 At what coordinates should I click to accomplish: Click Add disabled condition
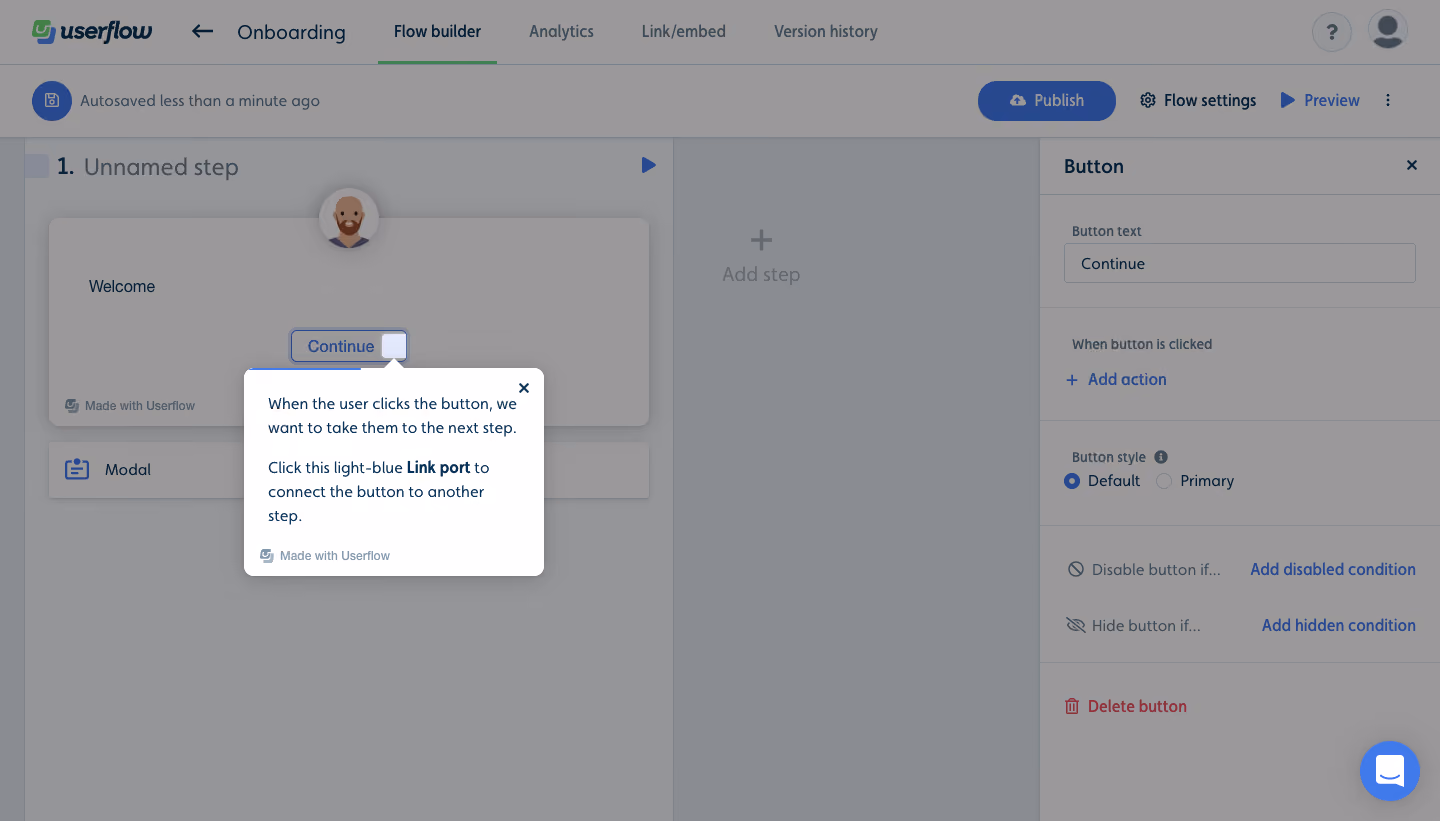coord(1333,569)
